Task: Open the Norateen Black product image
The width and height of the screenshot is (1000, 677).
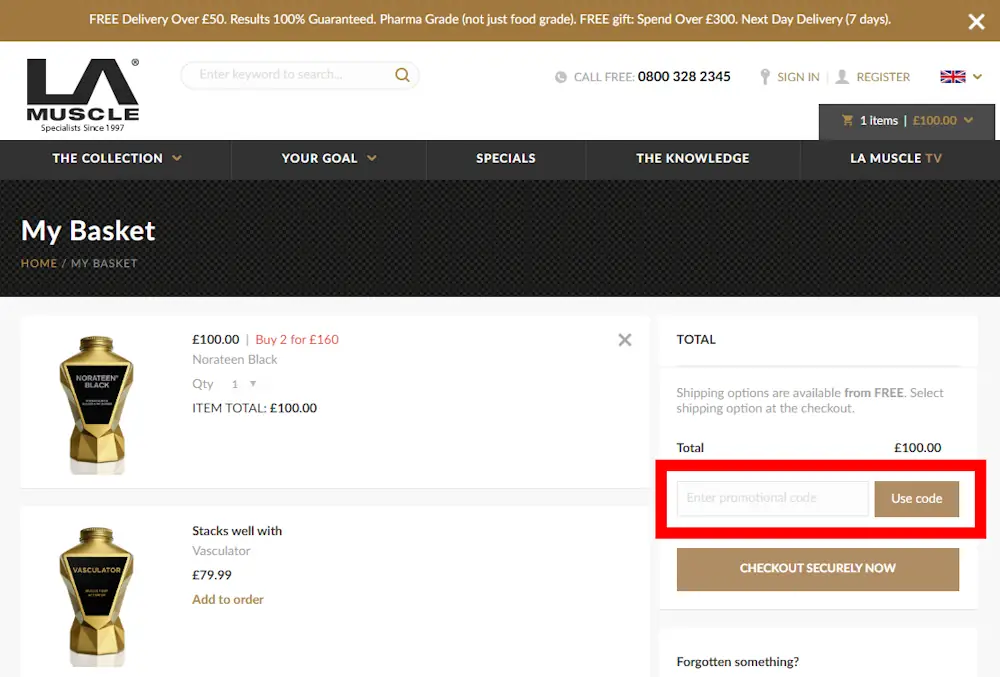Action: pos(96,405)
